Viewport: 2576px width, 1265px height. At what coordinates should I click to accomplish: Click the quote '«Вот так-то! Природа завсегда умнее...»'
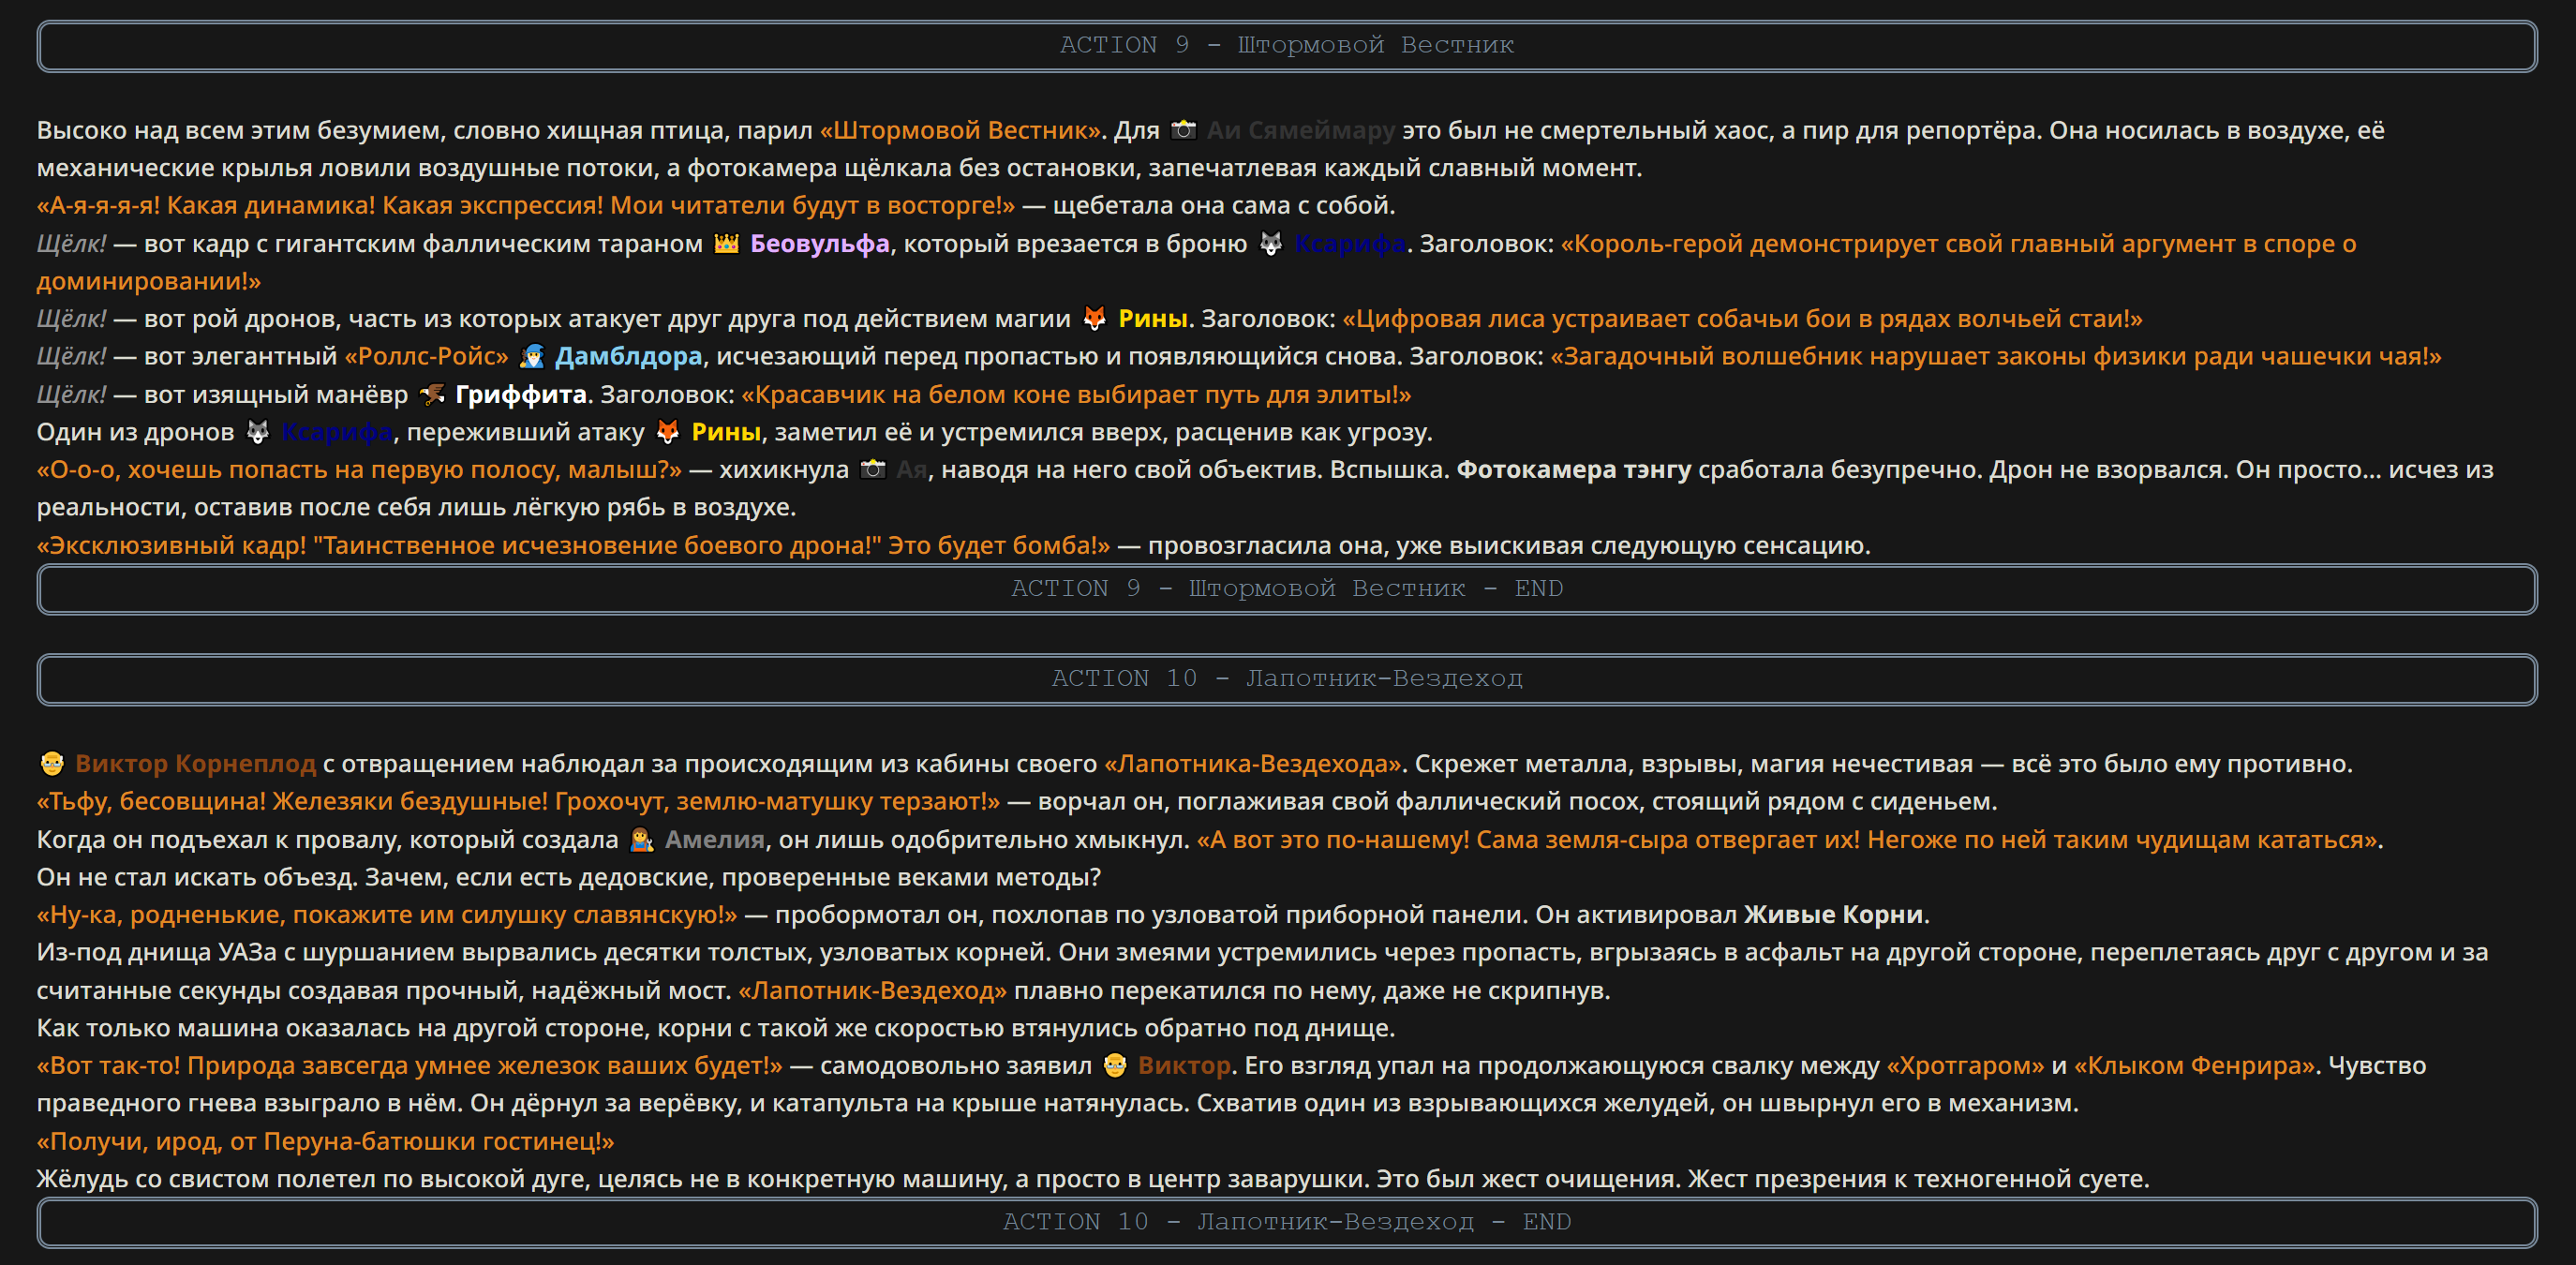click(410, 1066)
